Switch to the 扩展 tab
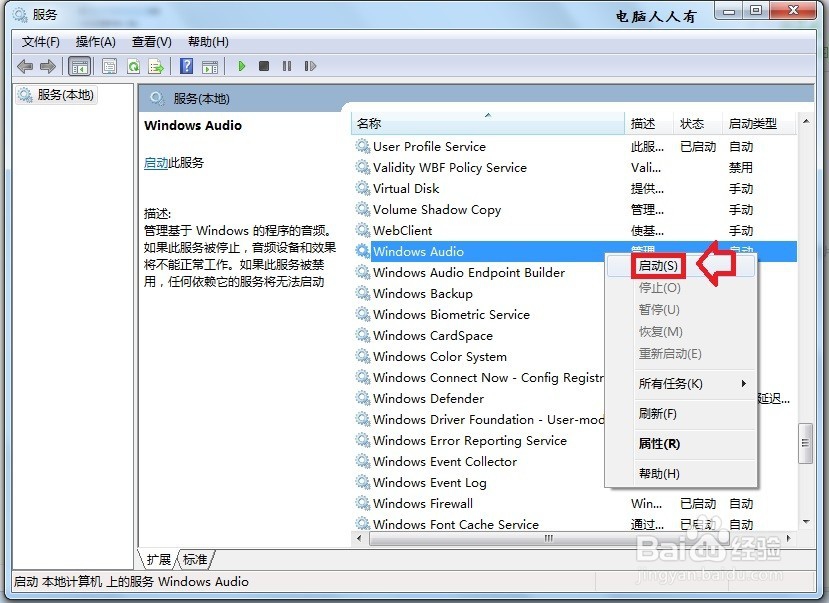 159,560
